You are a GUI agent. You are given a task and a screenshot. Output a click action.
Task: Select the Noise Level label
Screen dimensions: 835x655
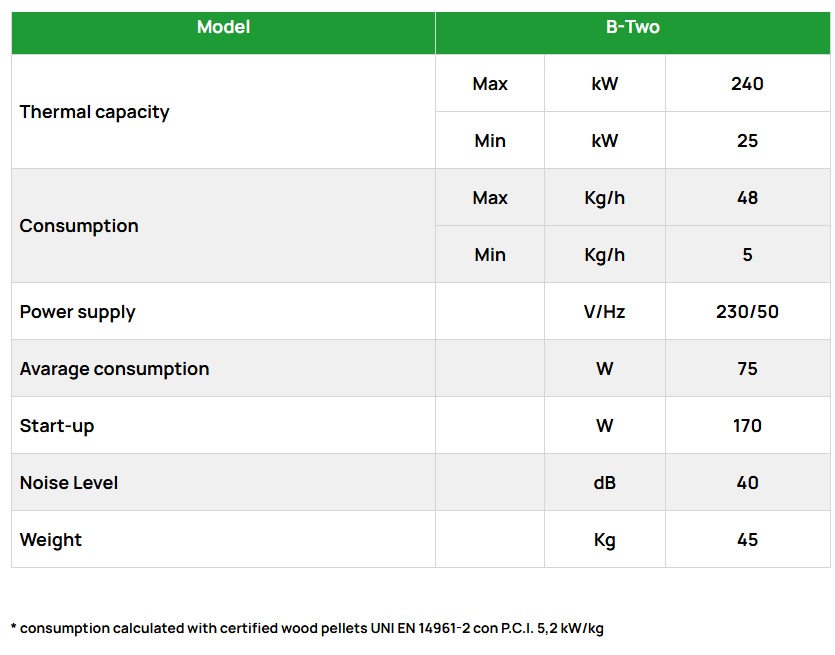coord(69,483)
